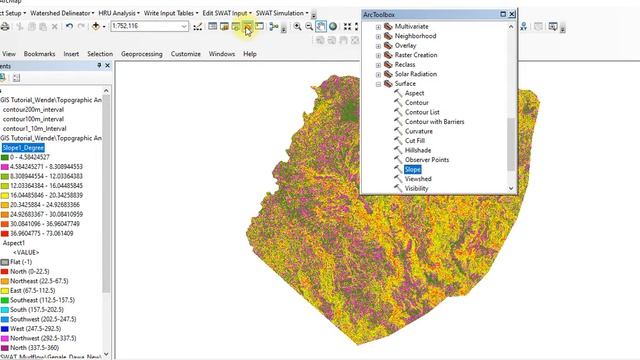Select the Aspect1 layer
This screenshot has height=360, width=640.
coord(14,243)
